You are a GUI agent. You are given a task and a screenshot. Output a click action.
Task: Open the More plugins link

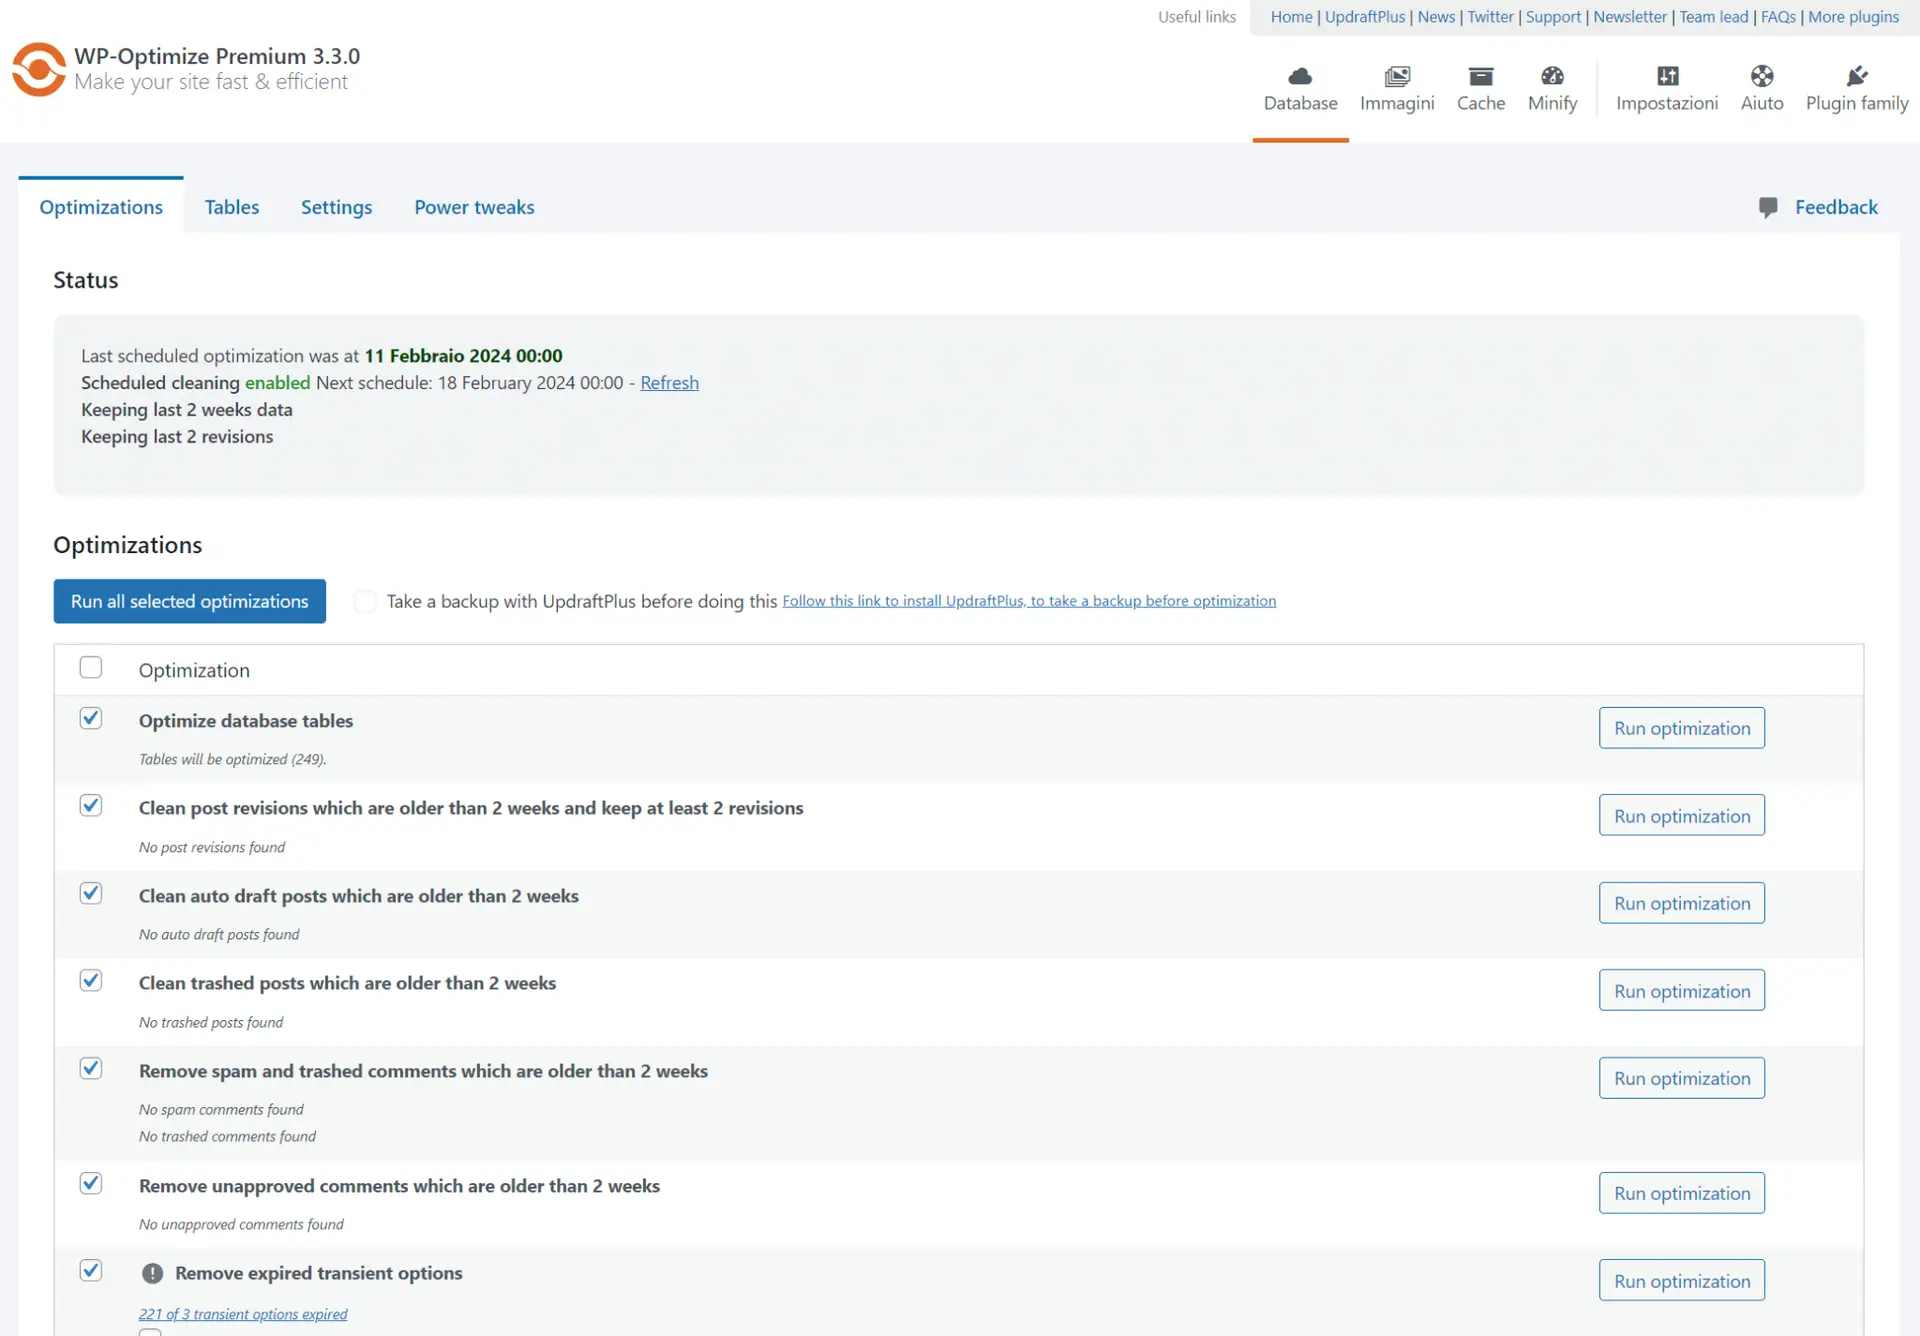click(x=1853, y=17)
